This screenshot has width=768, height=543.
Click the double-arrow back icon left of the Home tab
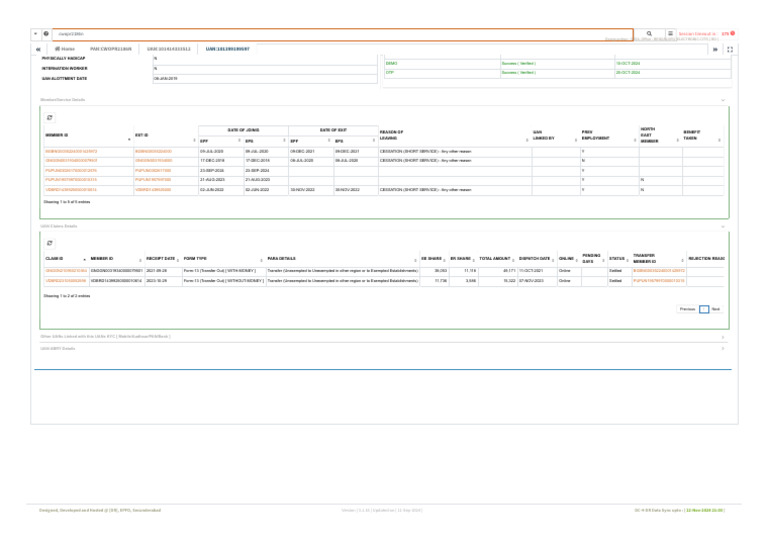coord(38,49)
